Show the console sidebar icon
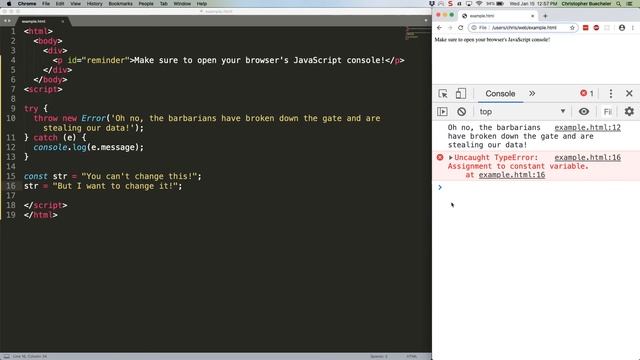 click(442, 111)
